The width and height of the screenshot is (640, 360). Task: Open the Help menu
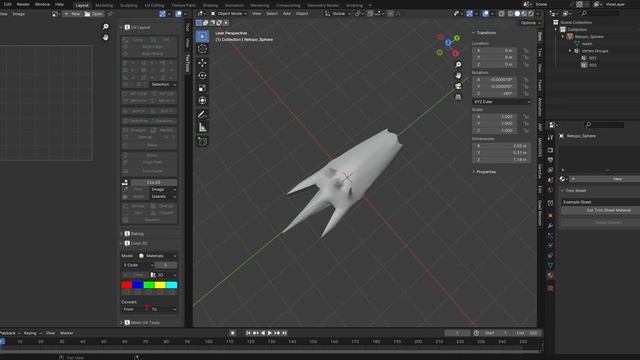coord(59,4)
